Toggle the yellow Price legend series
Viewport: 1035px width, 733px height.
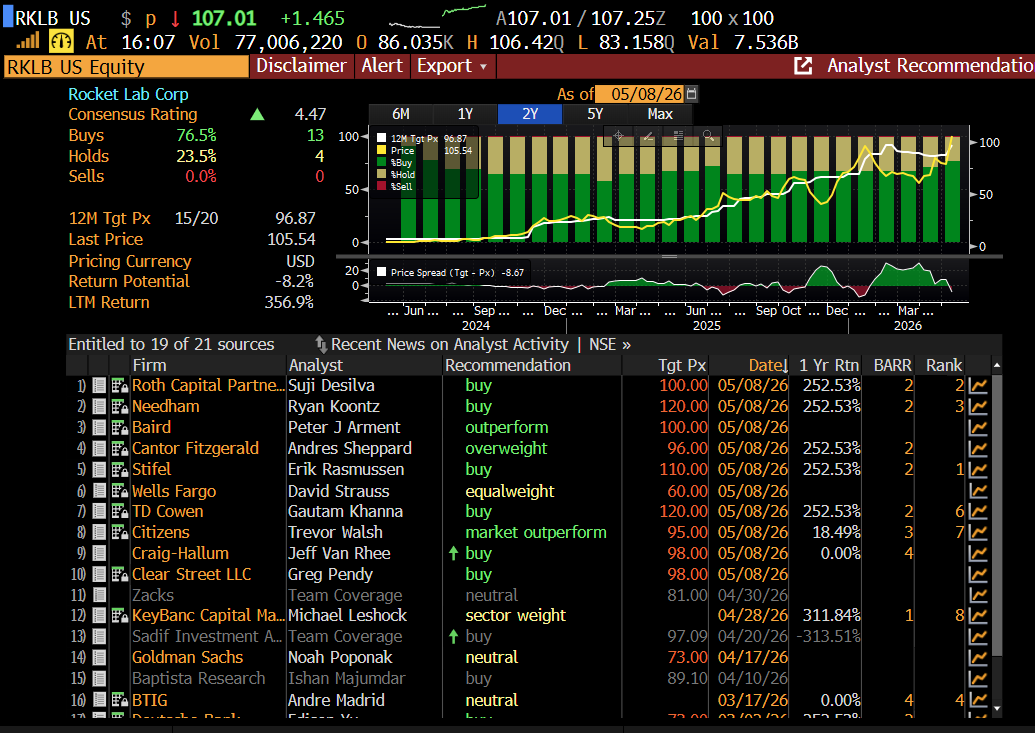click(382, 150)
